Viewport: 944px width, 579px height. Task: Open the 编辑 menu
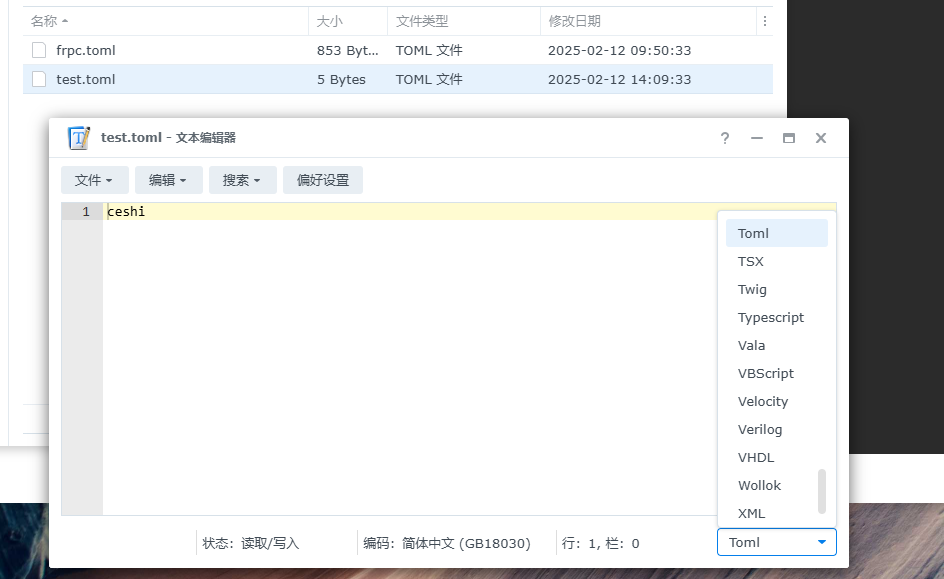[x=168, y=180]
